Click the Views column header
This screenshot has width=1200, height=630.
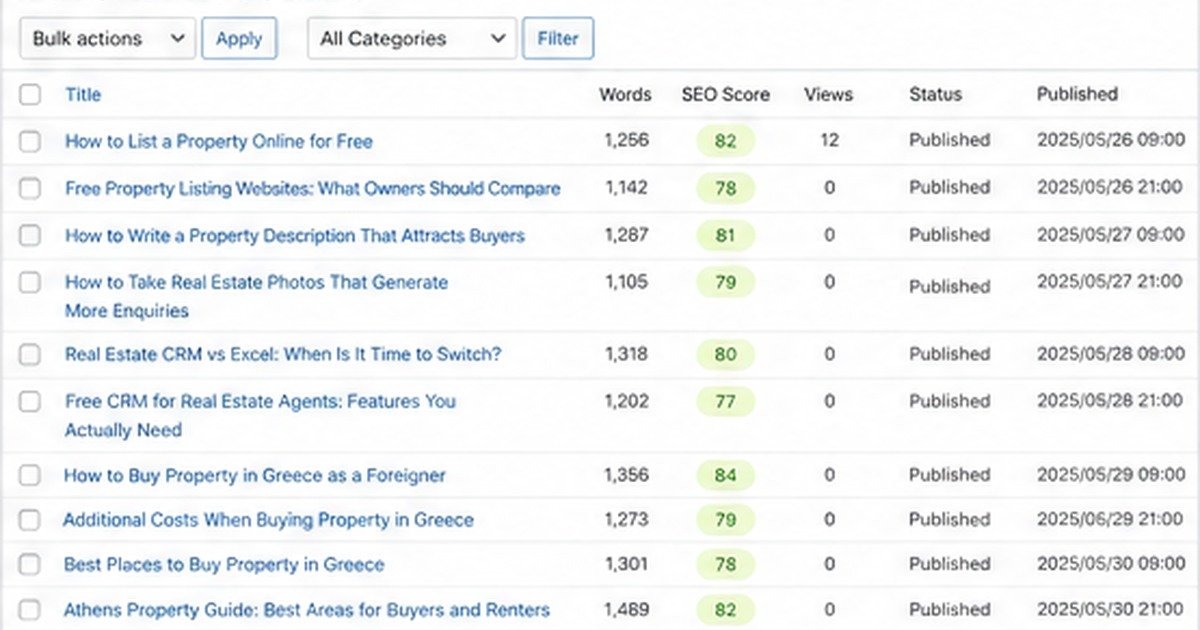click(x=828, y=95)
